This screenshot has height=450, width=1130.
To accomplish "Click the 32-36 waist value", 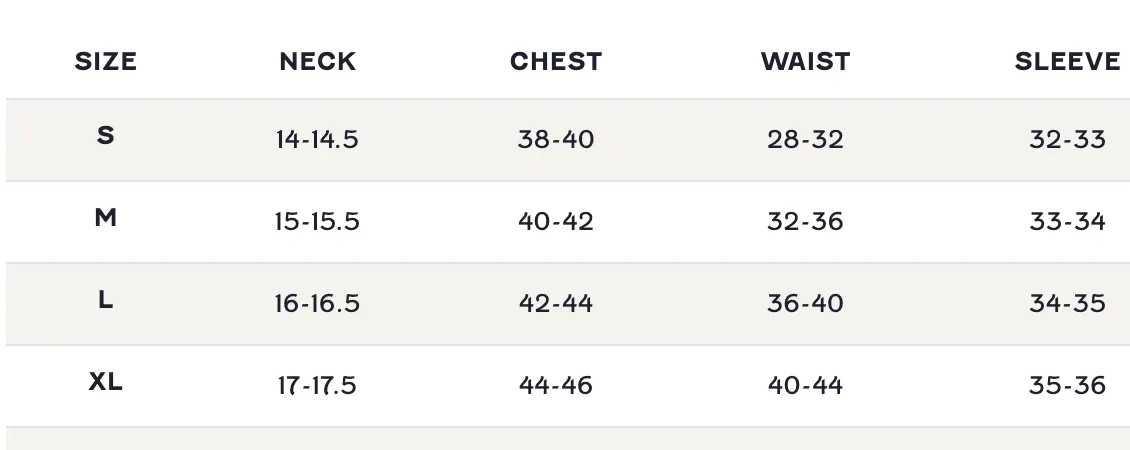I will pos(805,221).
